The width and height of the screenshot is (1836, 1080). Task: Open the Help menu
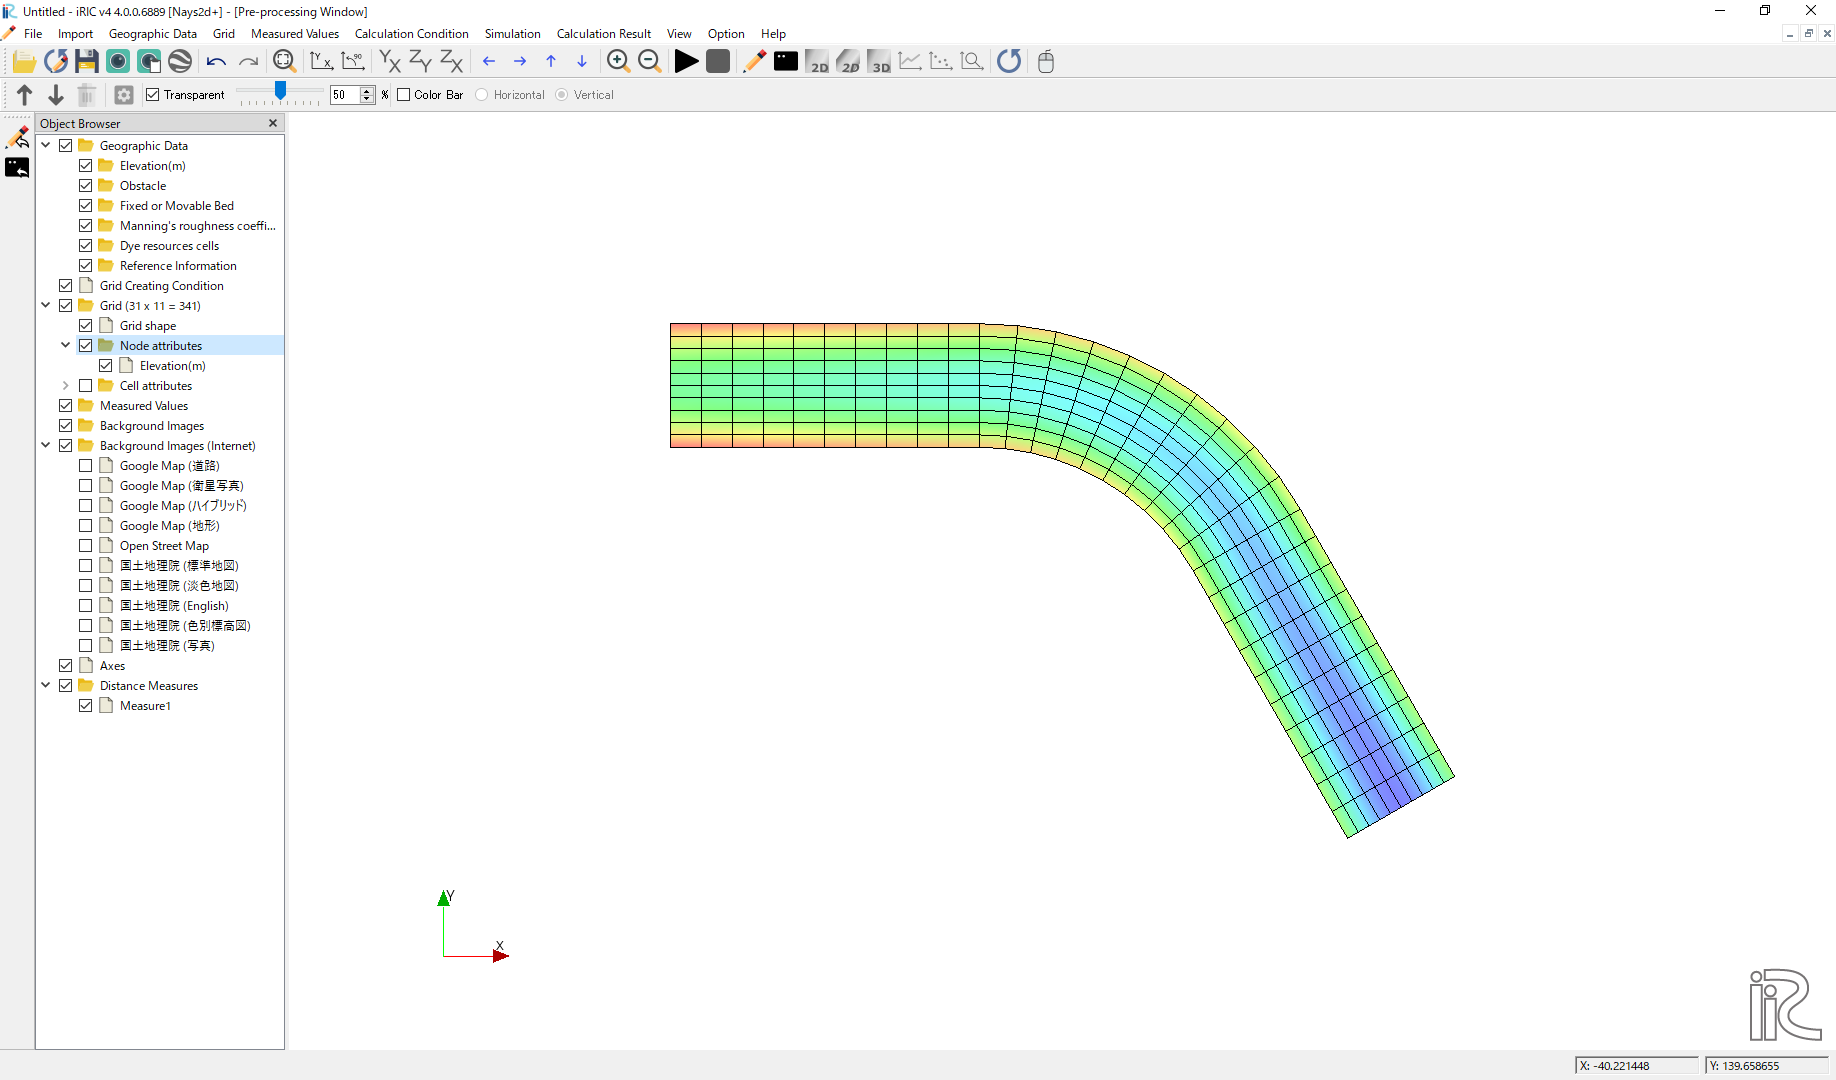[773, 34]
